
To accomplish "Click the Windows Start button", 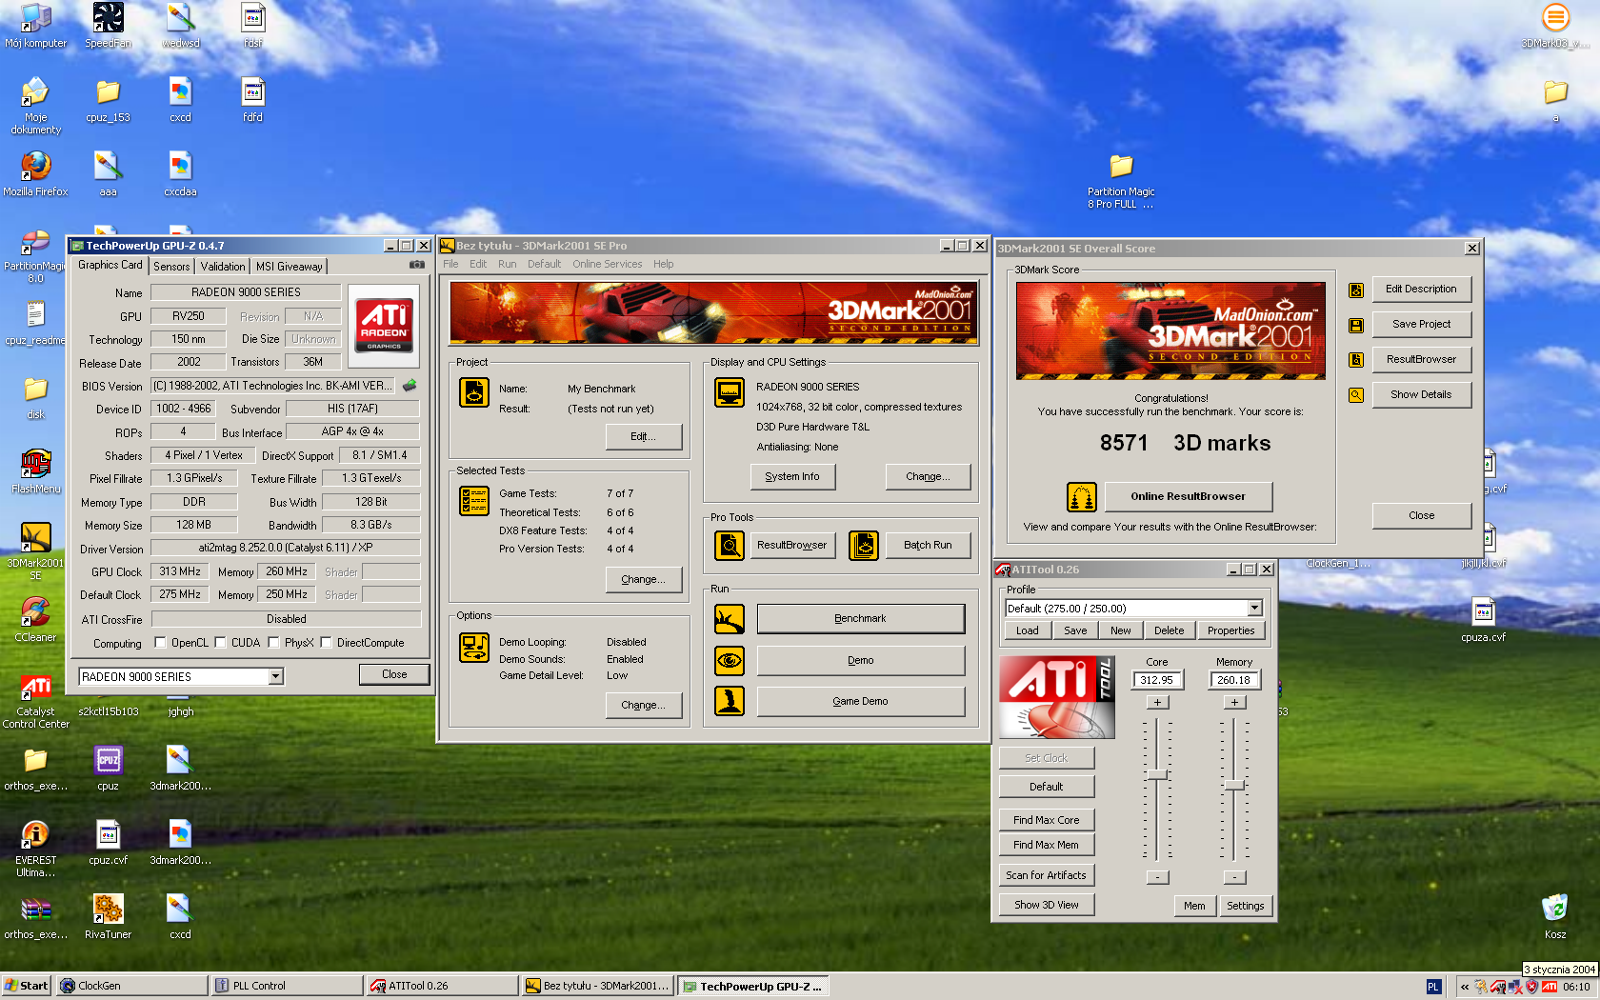I will (26, 986).
